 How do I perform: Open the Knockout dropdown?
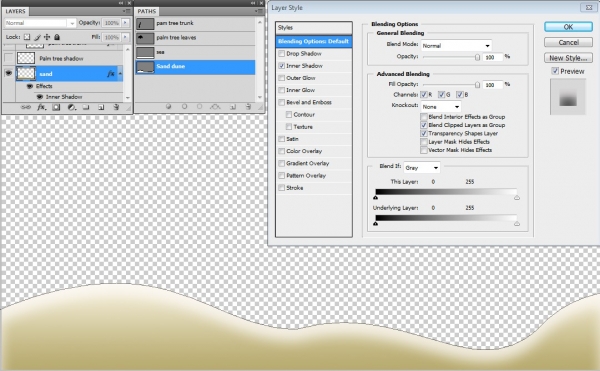pyautogui.click(x=441, y=107)
